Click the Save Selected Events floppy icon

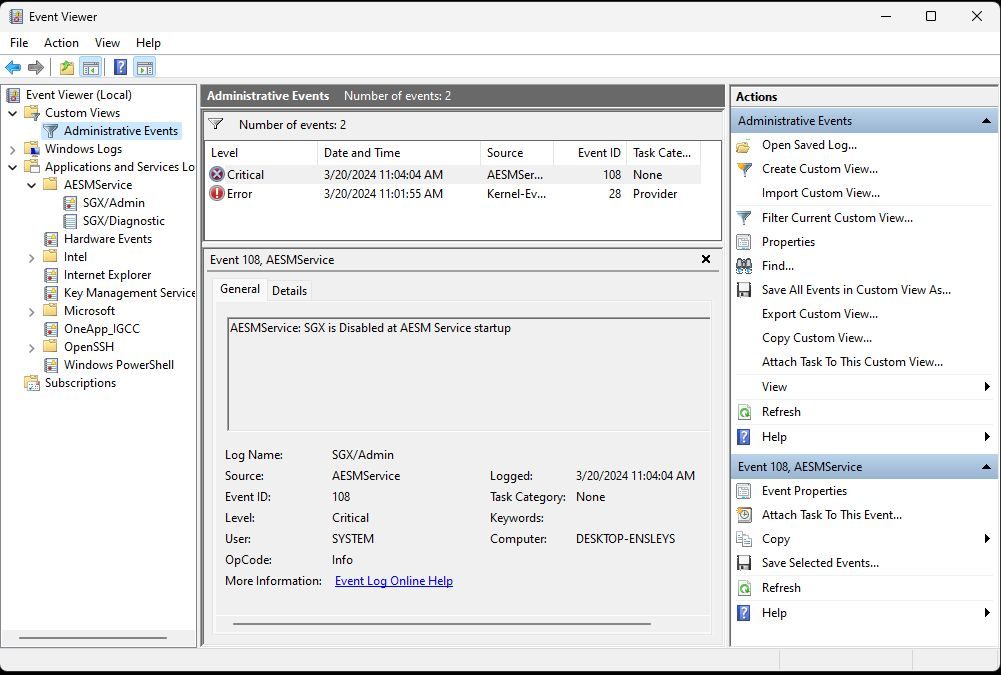click(x=744, y=563)
